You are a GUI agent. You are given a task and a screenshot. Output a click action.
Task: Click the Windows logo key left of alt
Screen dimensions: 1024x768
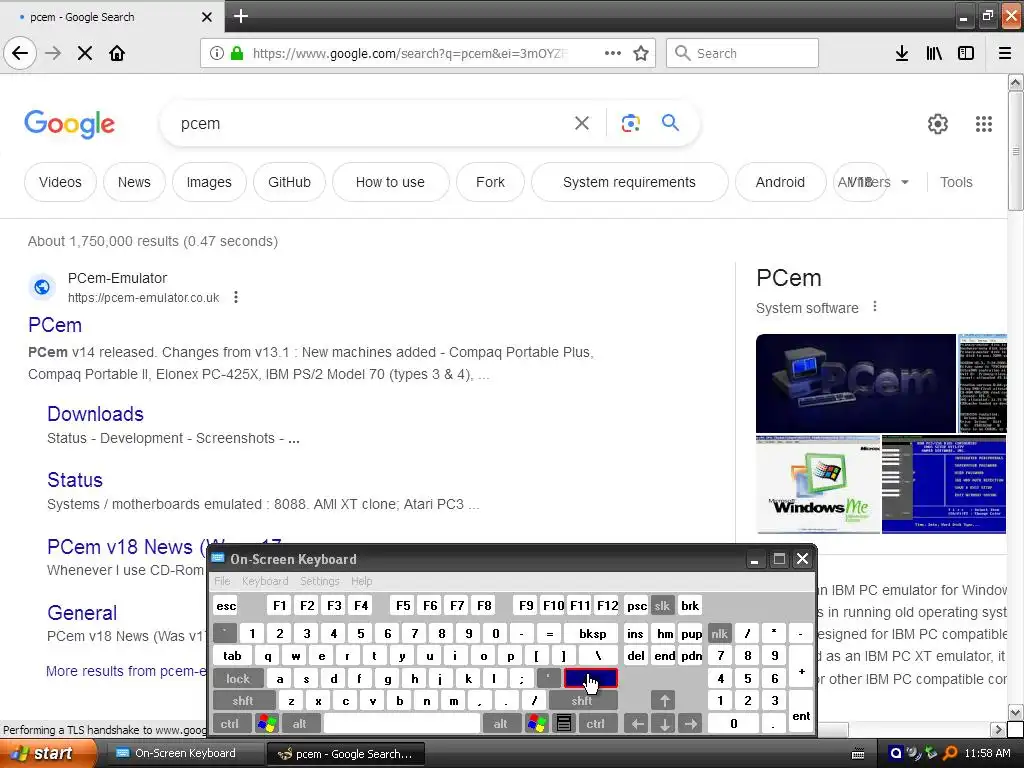click(x=267, y=724)
